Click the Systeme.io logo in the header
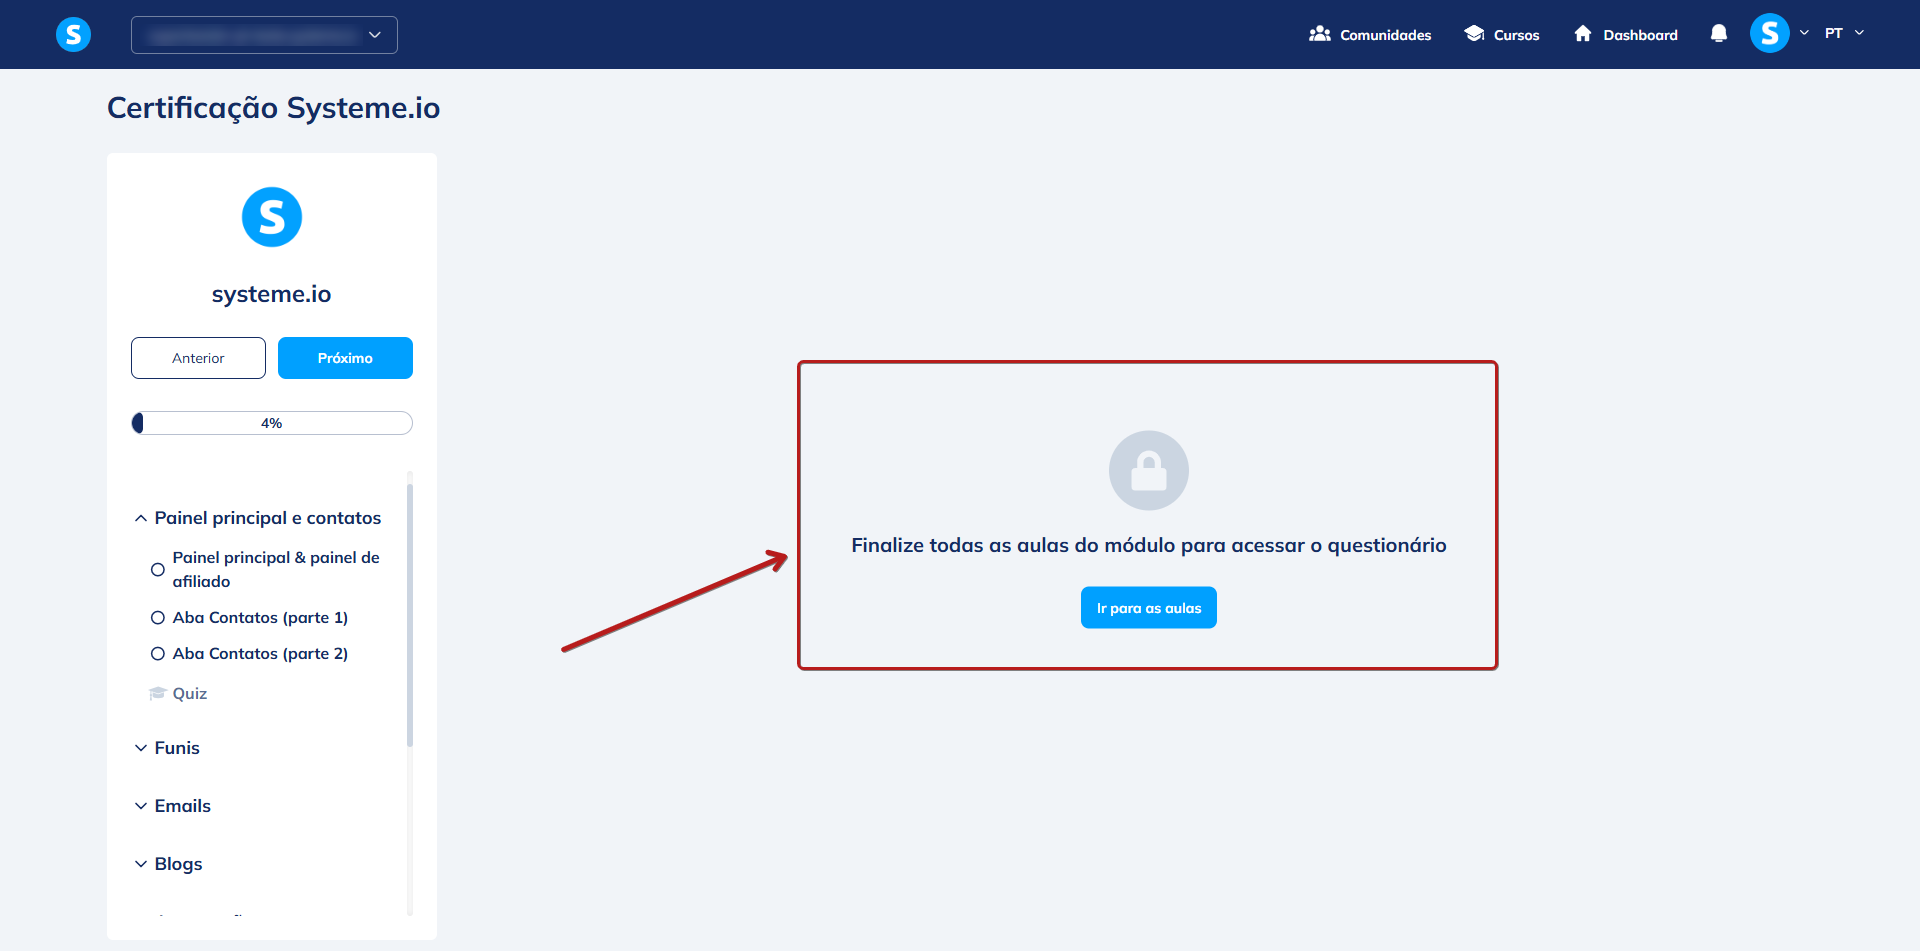 (x=73, y=35)
